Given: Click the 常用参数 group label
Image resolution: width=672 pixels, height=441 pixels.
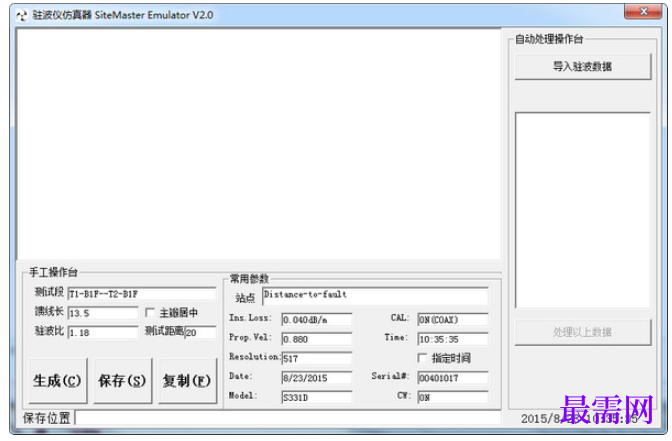Looking at the screenshot, I should pyautogui.click(x=249, y=279).
